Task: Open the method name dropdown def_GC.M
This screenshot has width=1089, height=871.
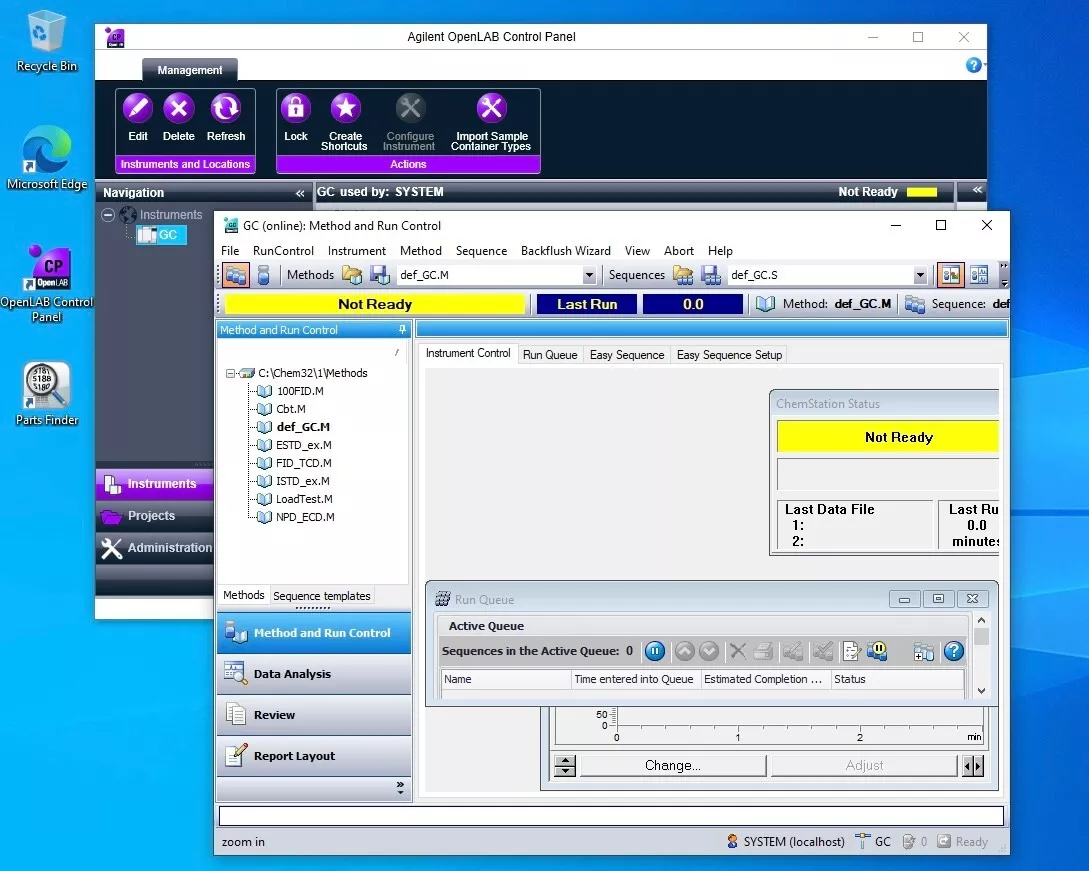Action: pyautogui.click(x=589, y=275)
